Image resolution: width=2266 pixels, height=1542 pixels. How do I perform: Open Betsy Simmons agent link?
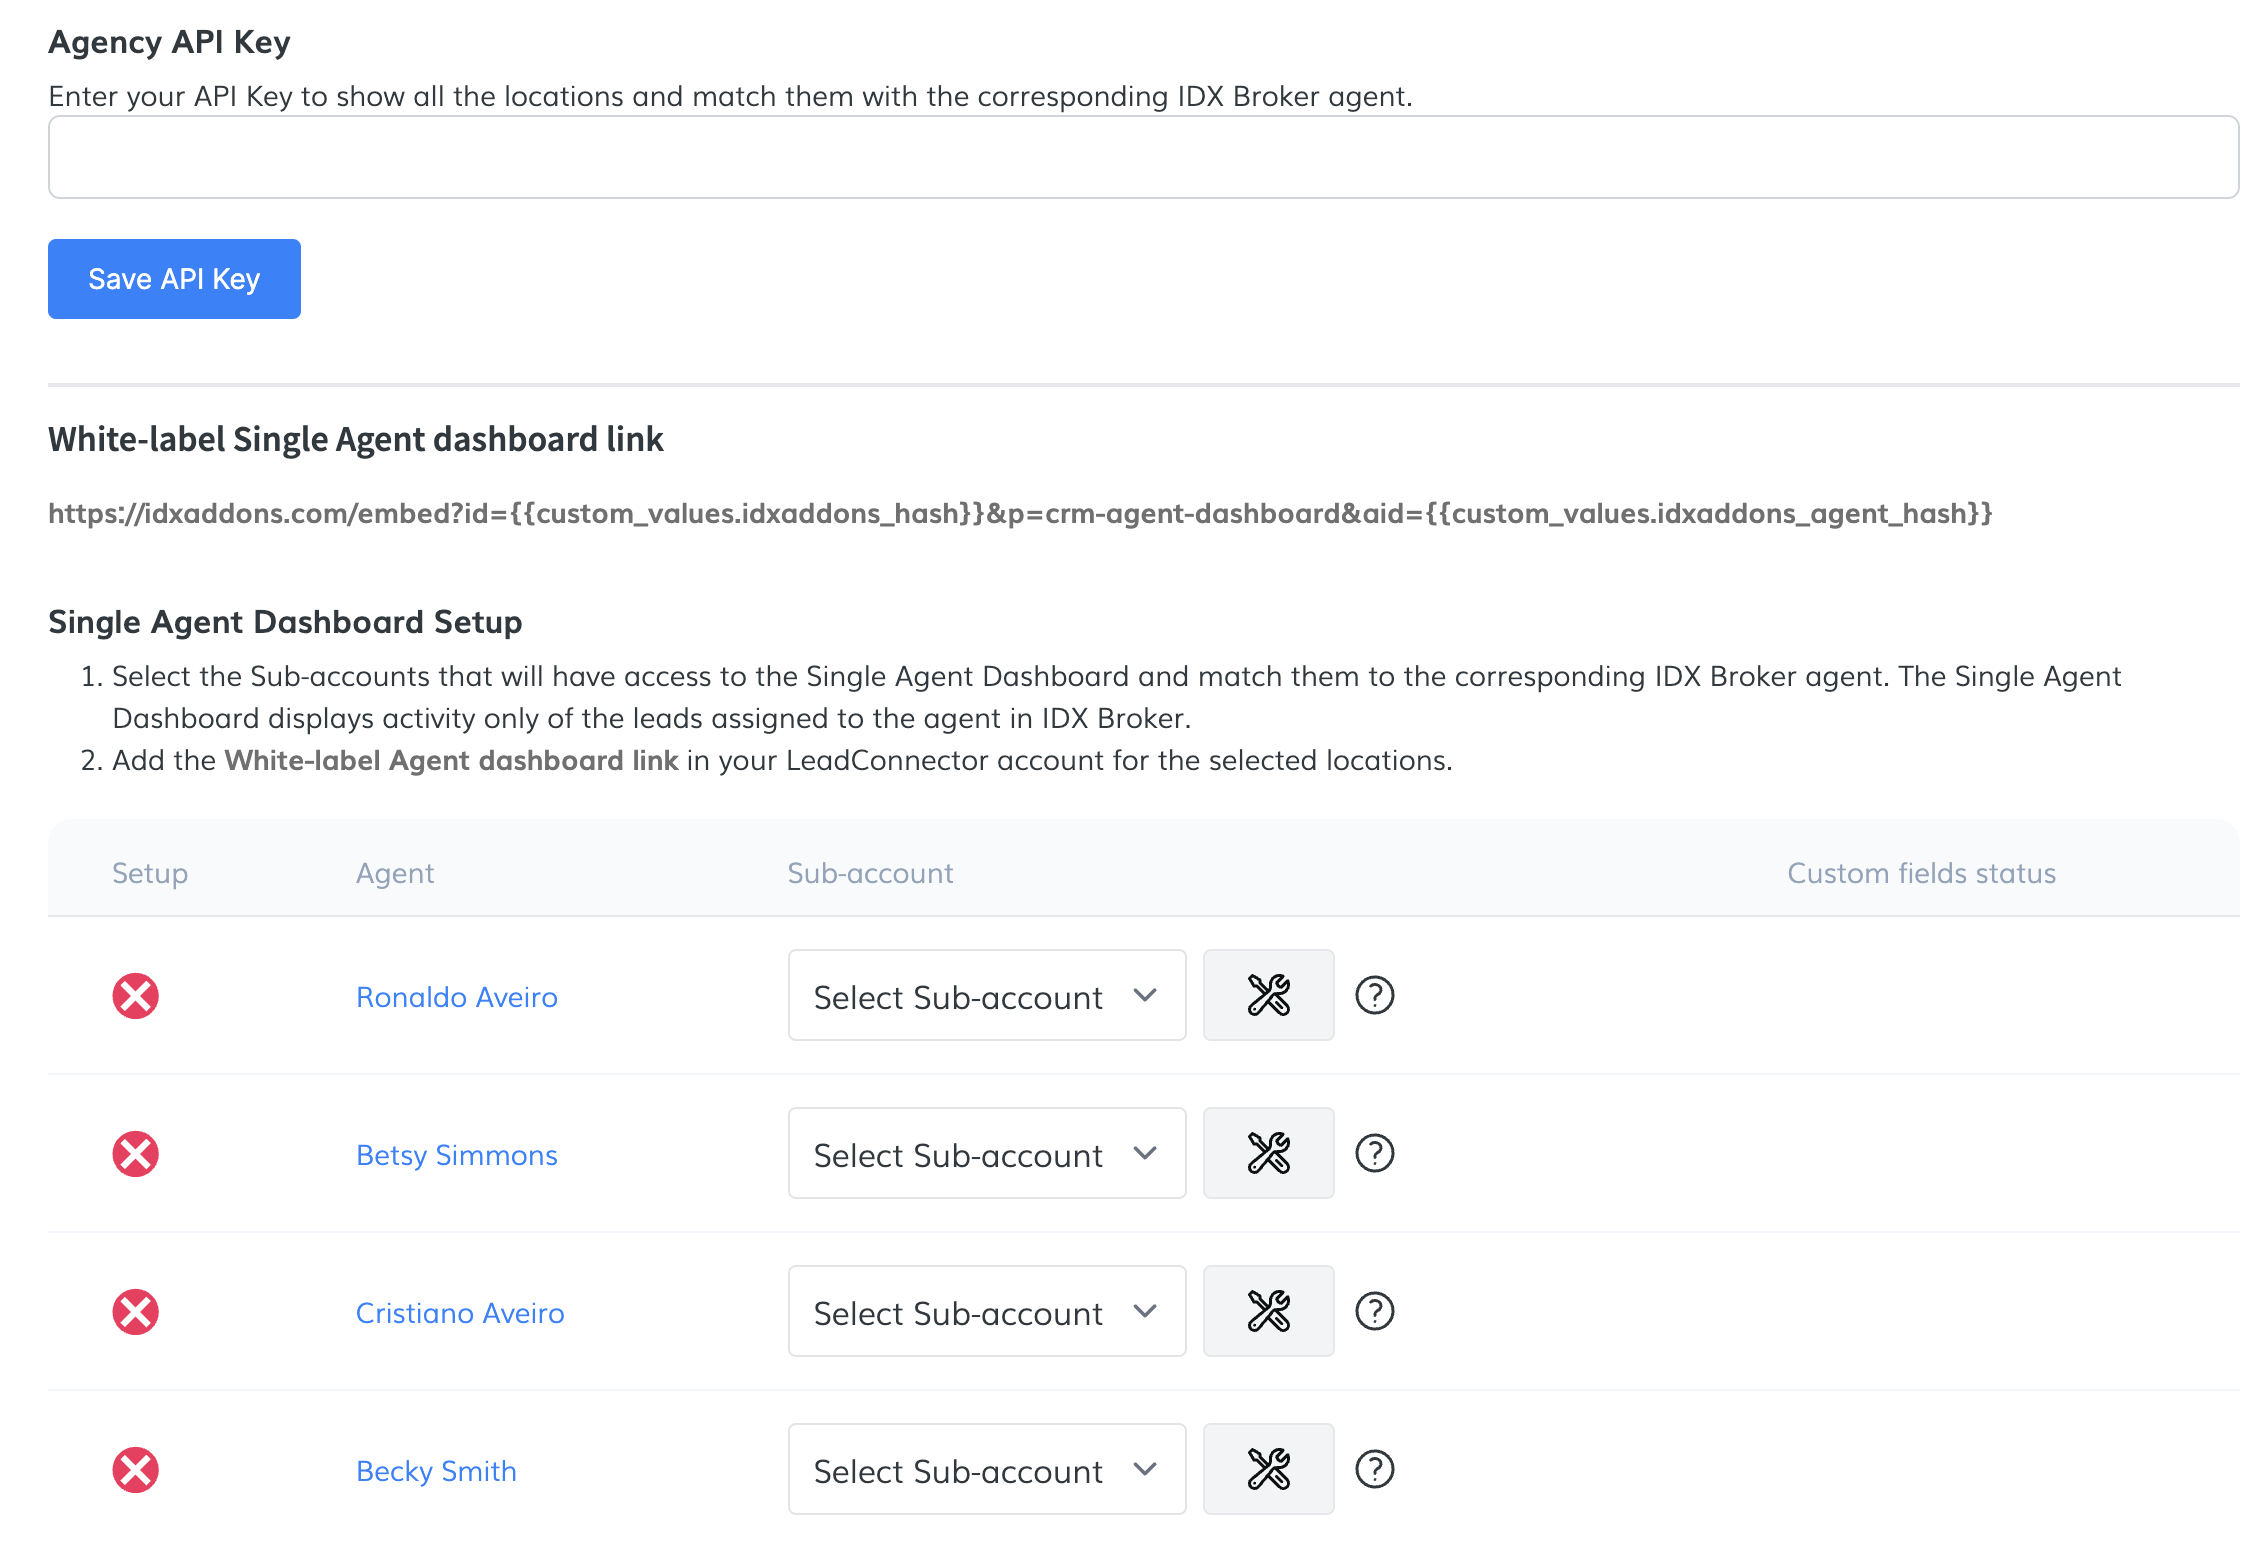[x=456, y=1155]
